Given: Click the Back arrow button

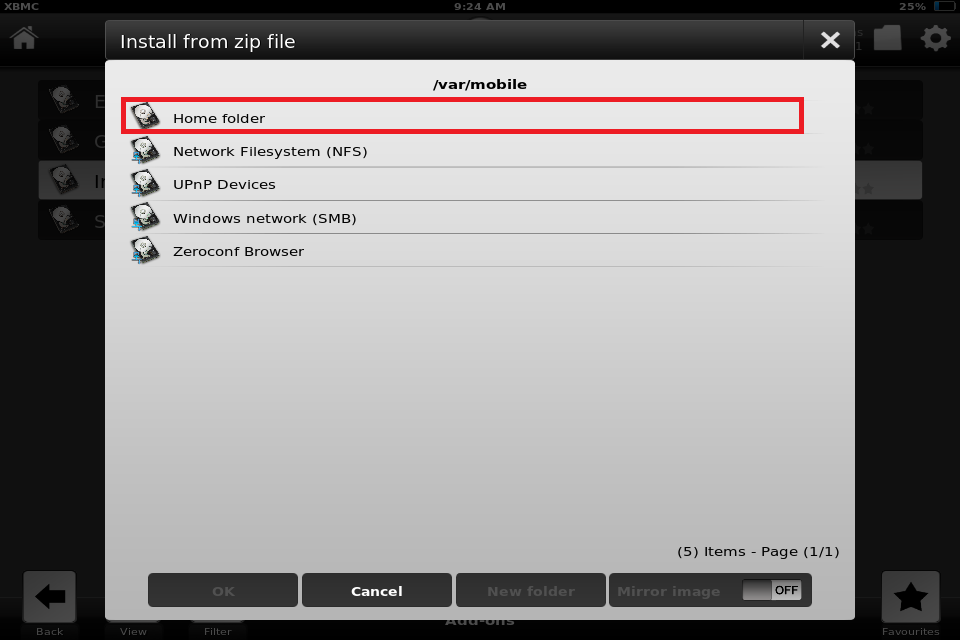Looking at the screenshot, I should [50, 597].
